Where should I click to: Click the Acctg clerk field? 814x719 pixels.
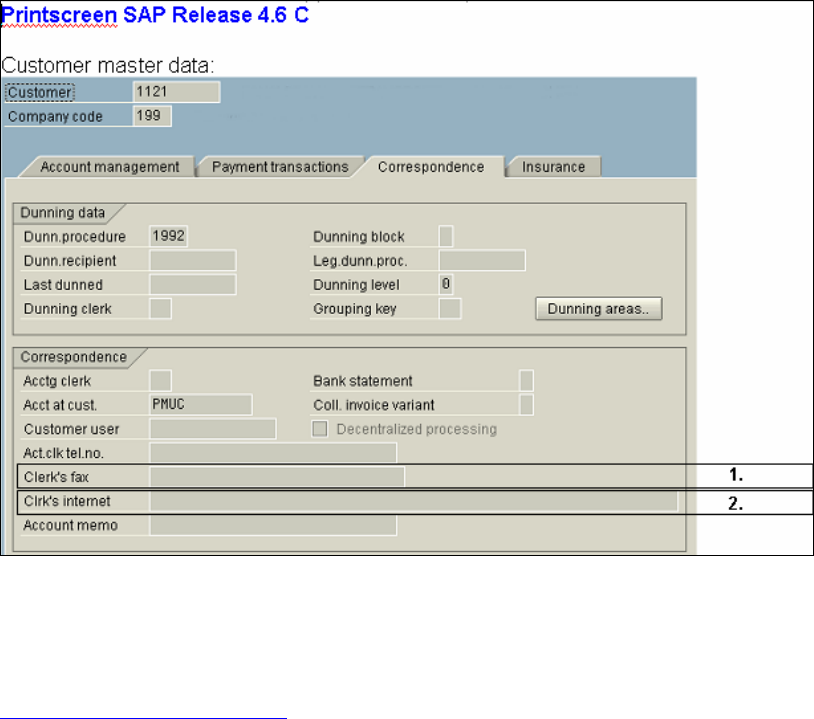160,381
